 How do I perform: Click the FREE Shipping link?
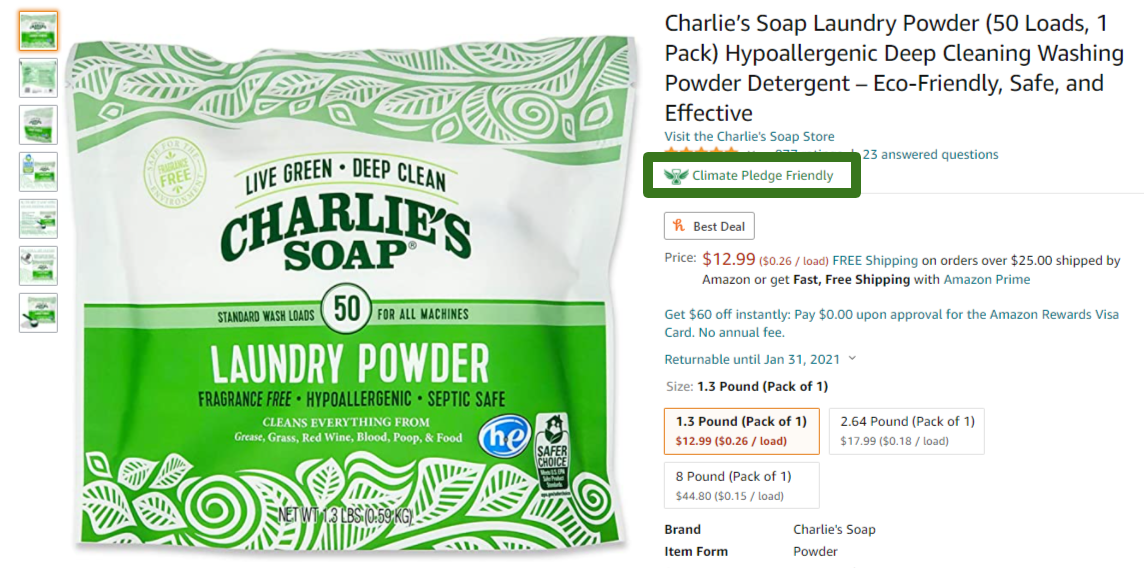point(875,260)
